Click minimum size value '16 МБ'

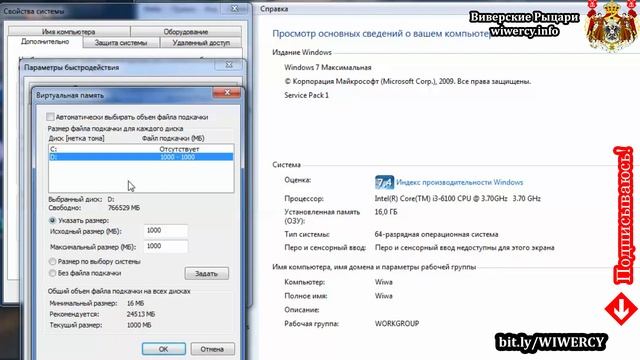point(136,303)
